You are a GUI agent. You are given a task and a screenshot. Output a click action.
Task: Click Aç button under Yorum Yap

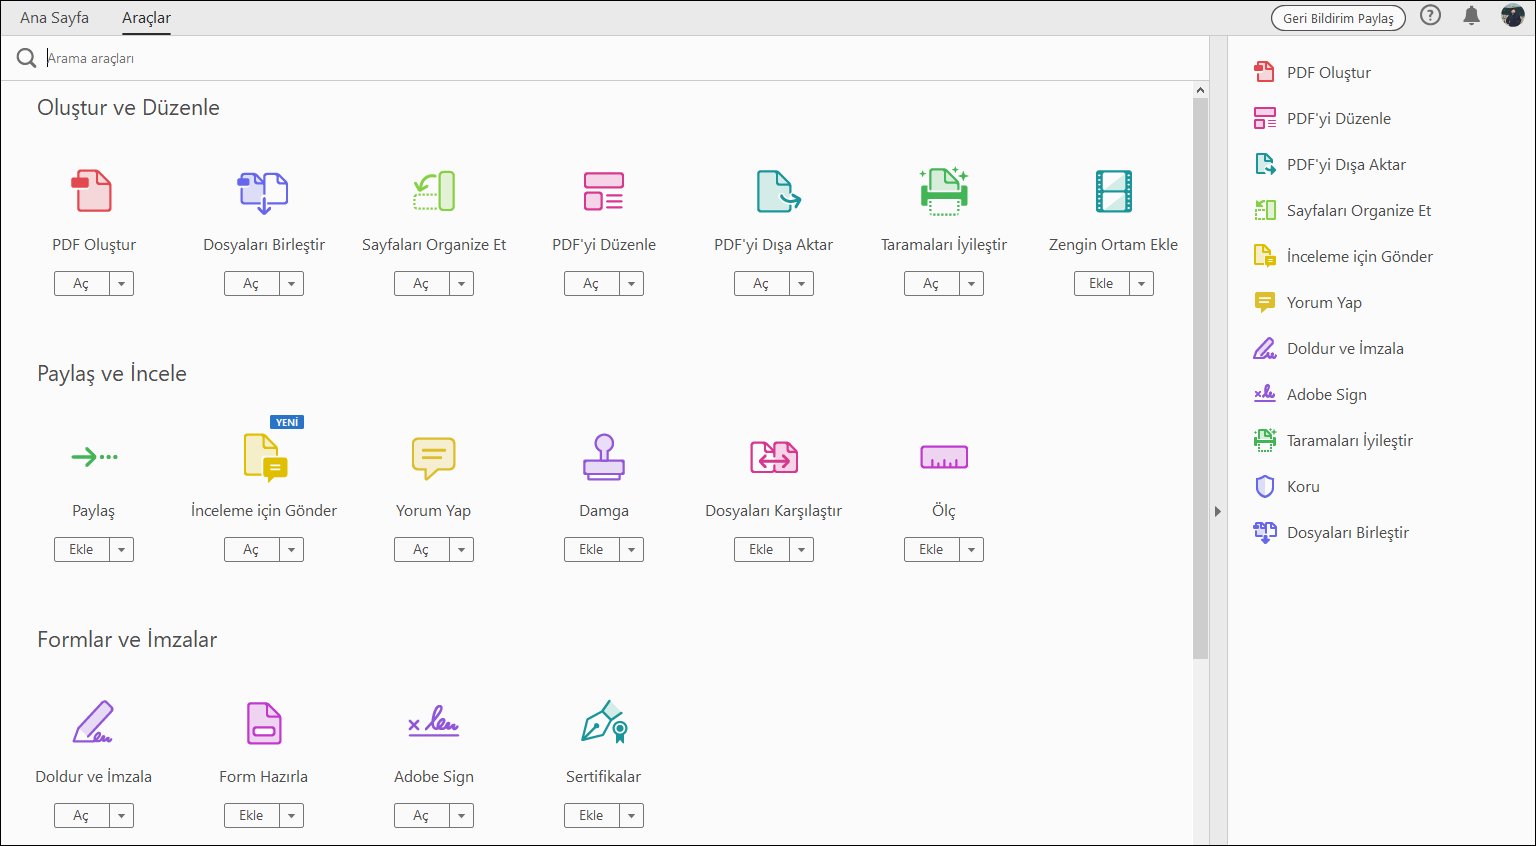click(421, 550)
